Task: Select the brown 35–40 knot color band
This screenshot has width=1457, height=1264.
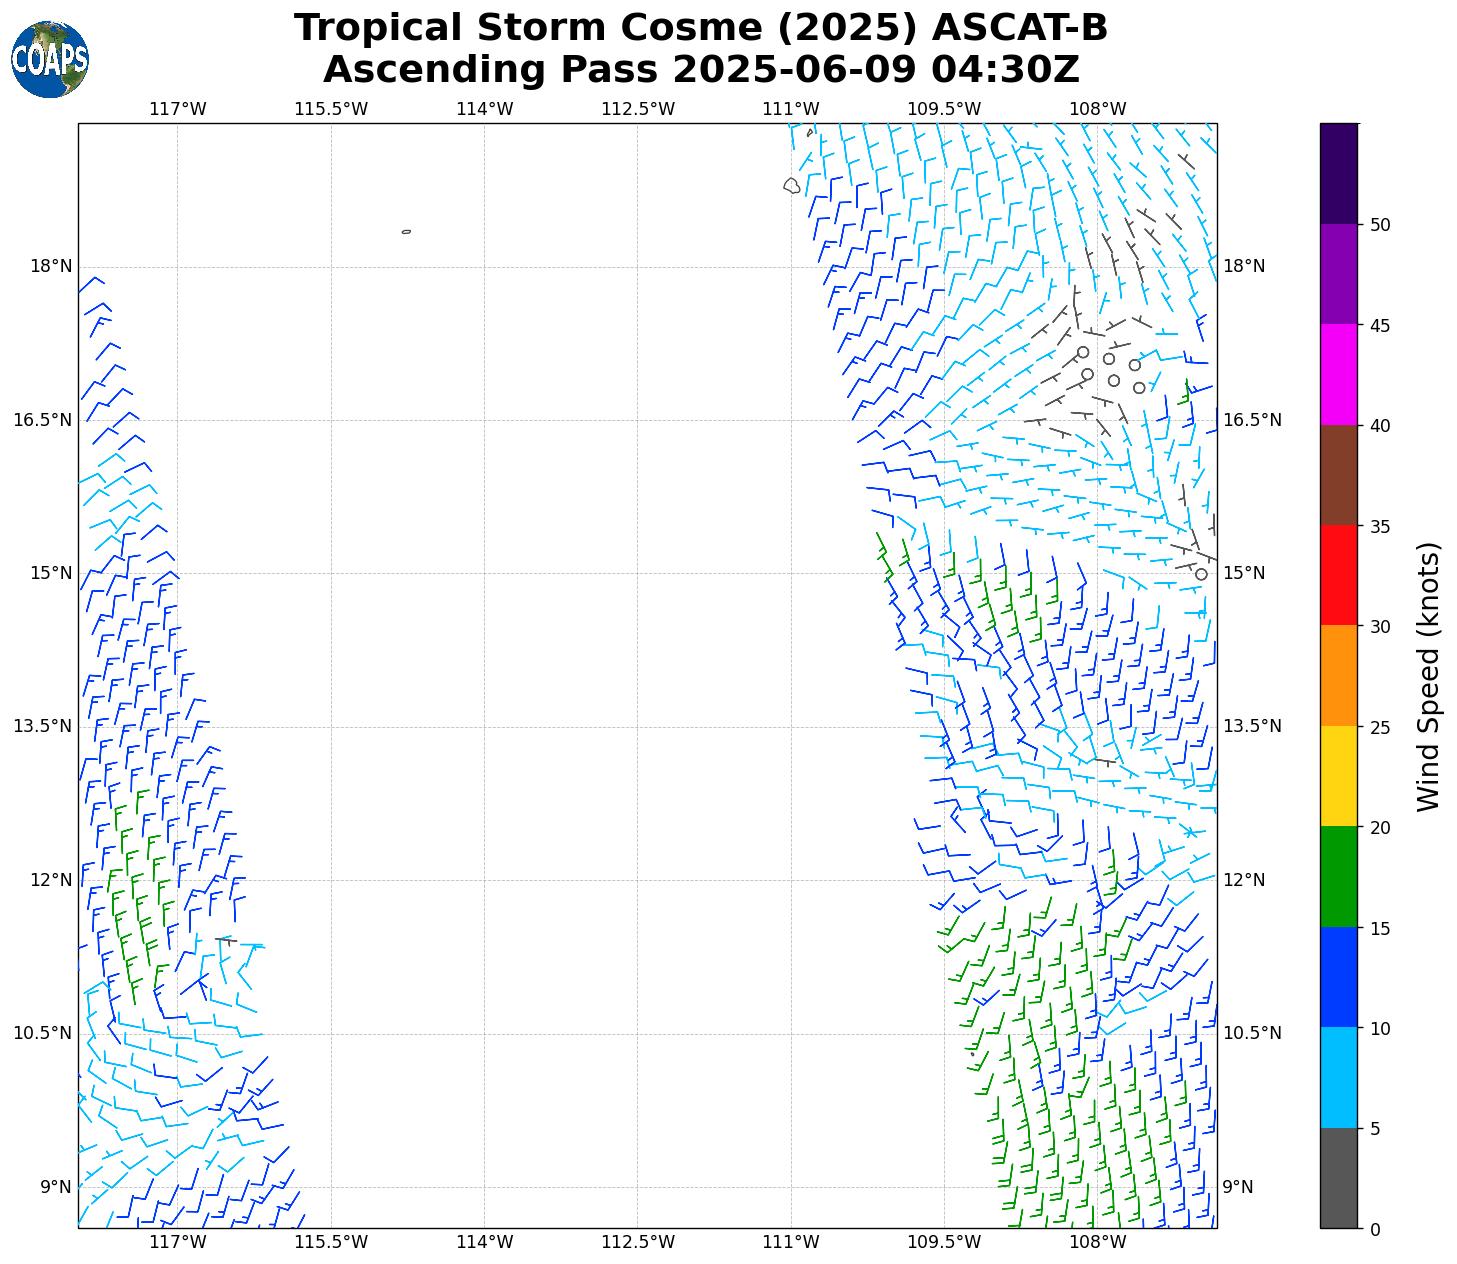Action: 1338,475
